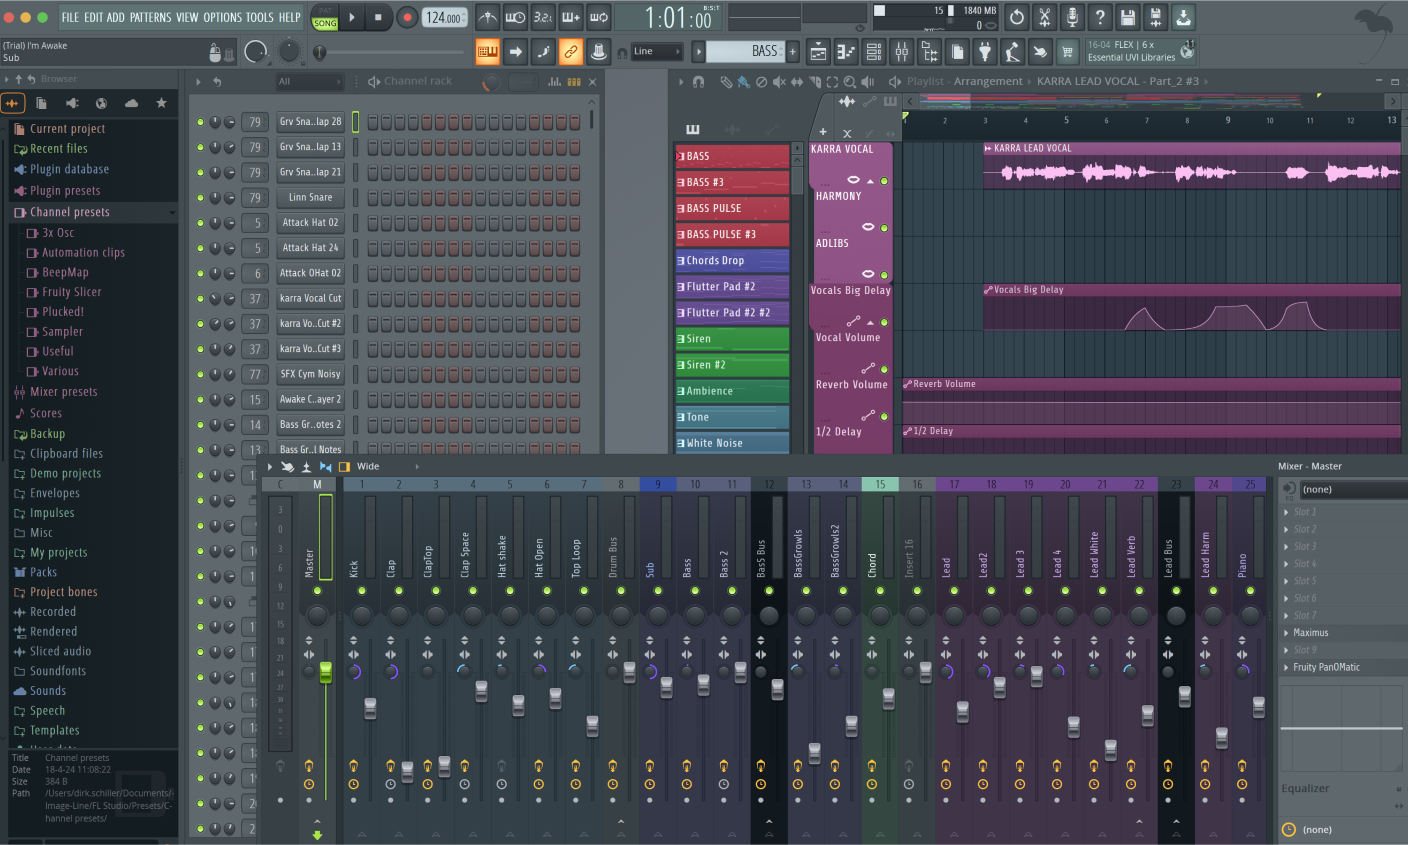Arm the record button
Viewport: 1408px width, 845px height.
click(407, 17)
